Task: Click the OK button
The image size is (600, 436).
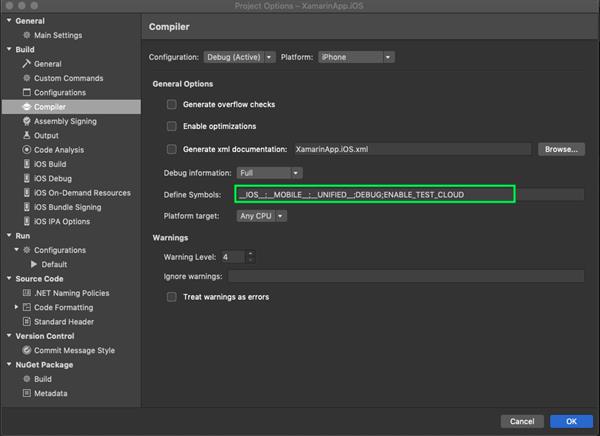Action: click(571, 421)
